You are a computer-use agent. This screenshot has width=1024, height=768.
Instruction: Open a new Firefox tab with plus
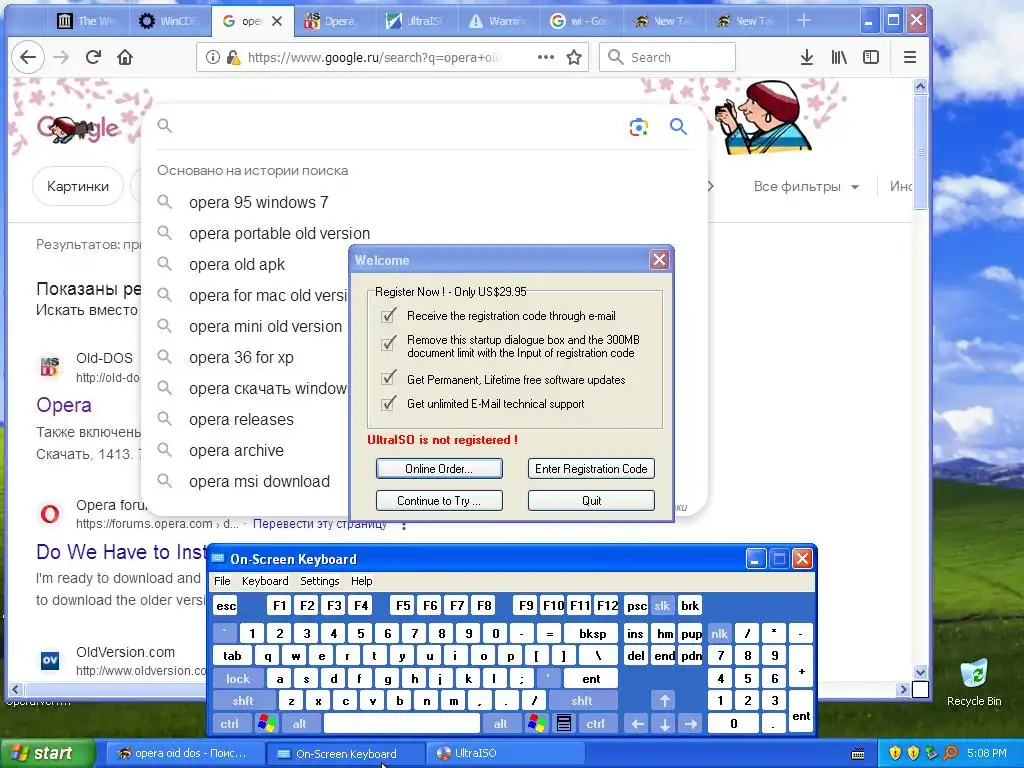pyautogui.click(x=804, y=21)
